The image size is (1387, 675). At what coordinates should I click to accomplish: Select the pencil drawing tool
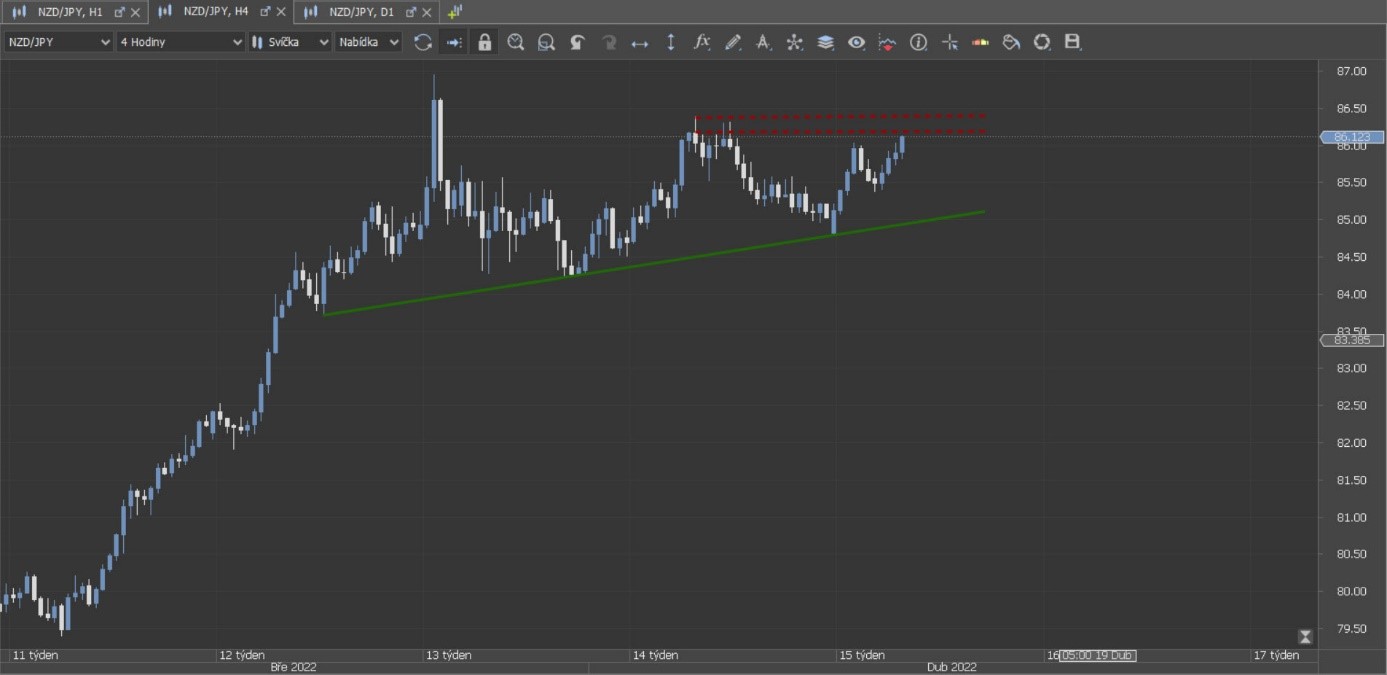[733, 42]
